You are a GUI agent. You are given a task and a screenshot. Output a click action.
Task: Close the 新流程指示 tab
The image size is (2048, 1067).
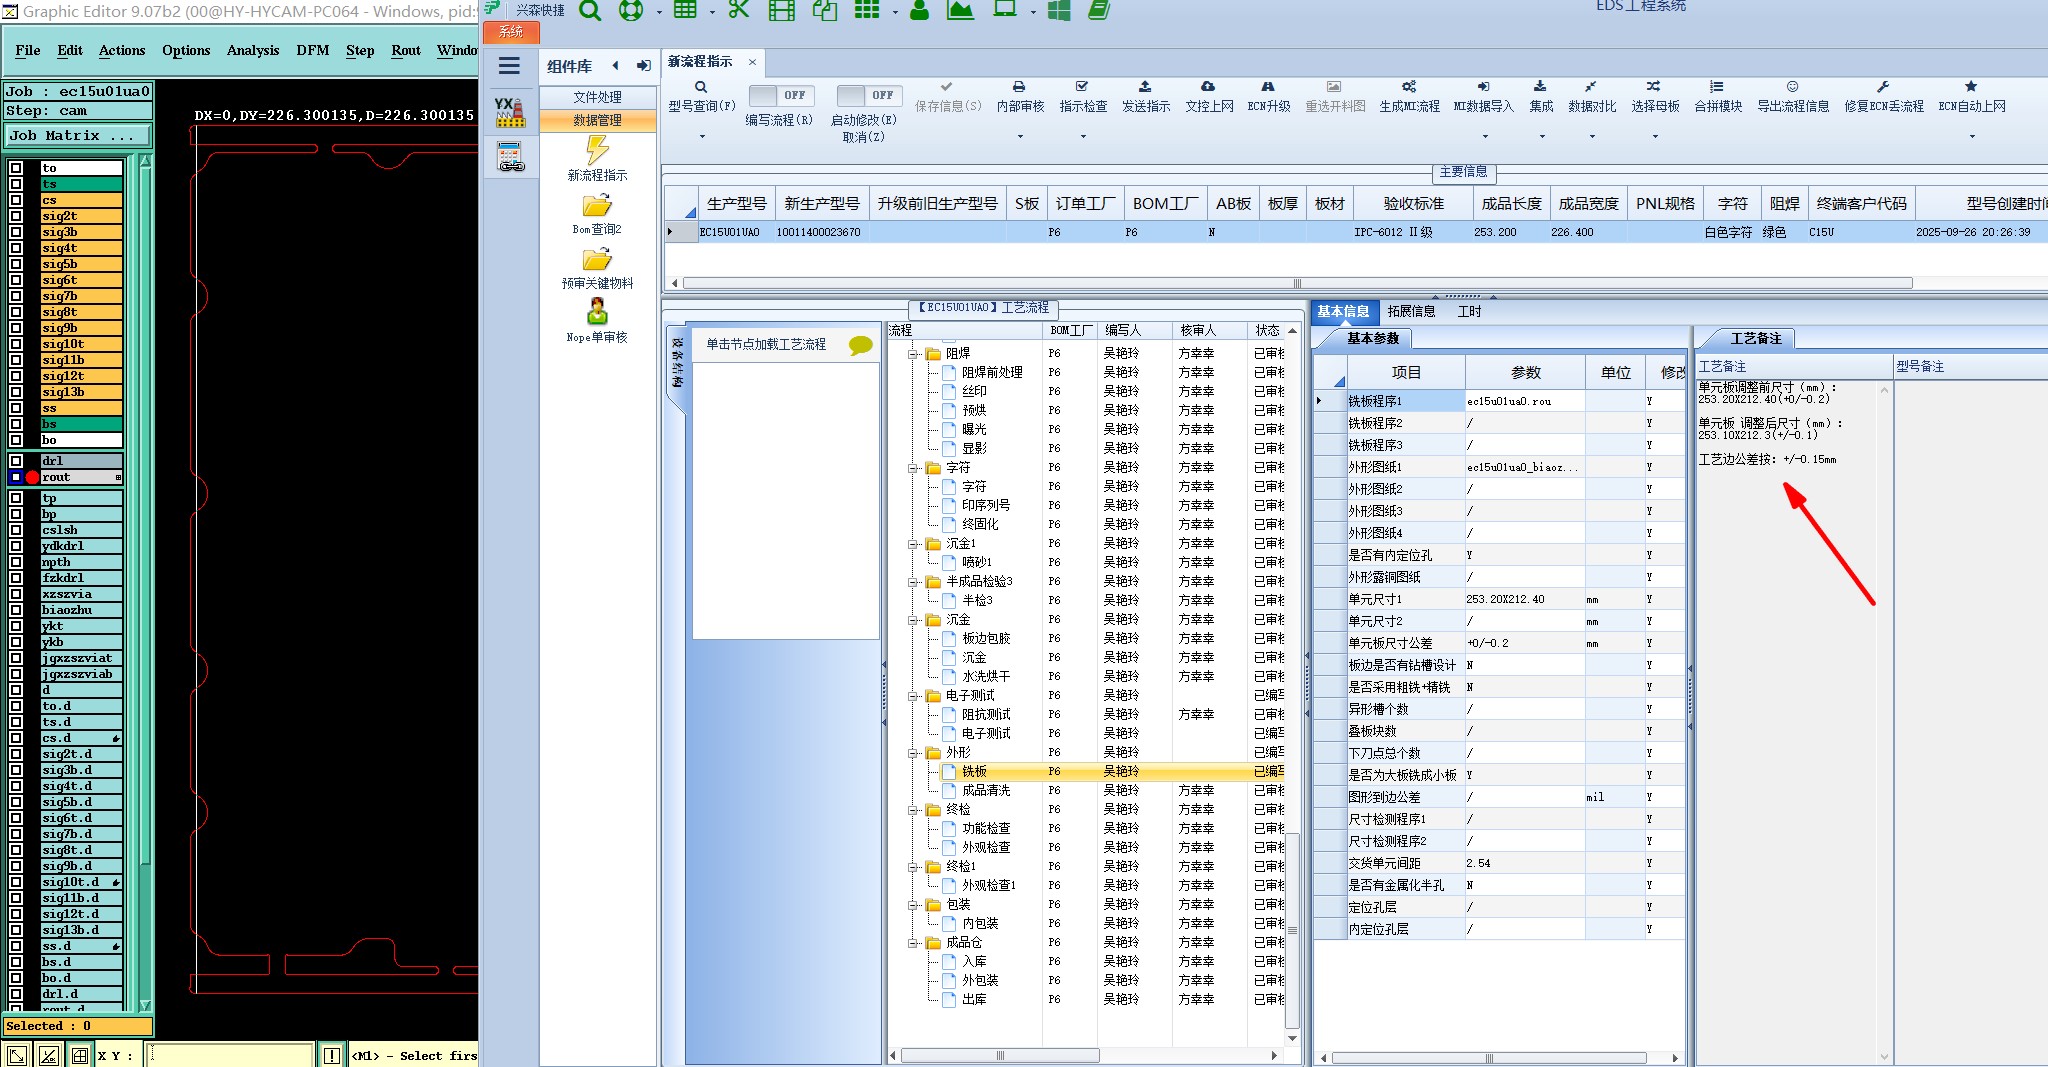point(752,62)
